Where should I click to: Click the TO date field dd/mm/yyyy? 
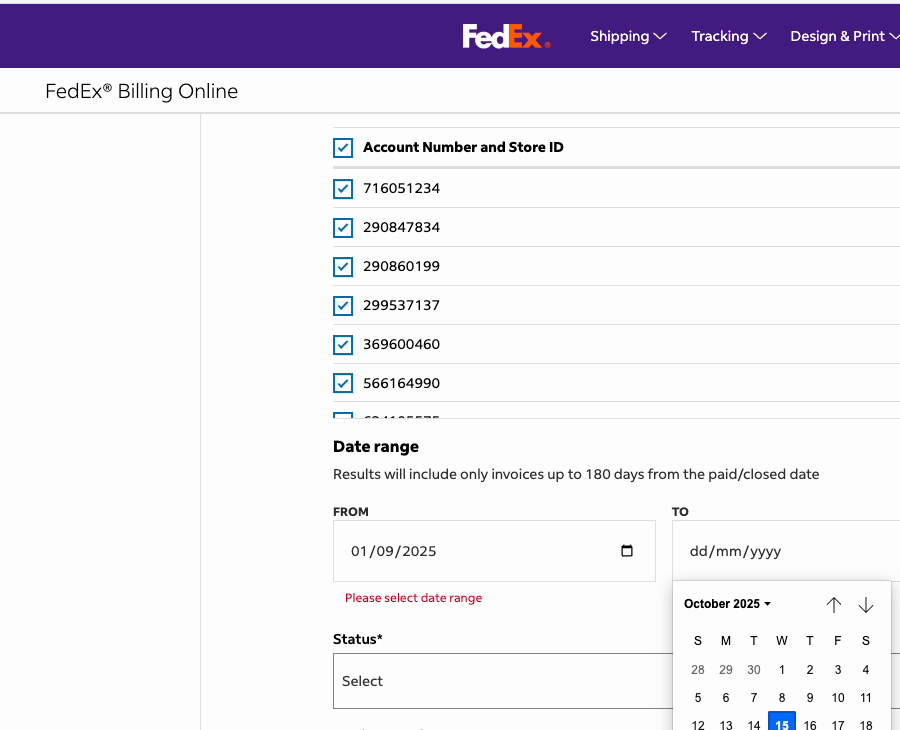[x=786, y=551]
